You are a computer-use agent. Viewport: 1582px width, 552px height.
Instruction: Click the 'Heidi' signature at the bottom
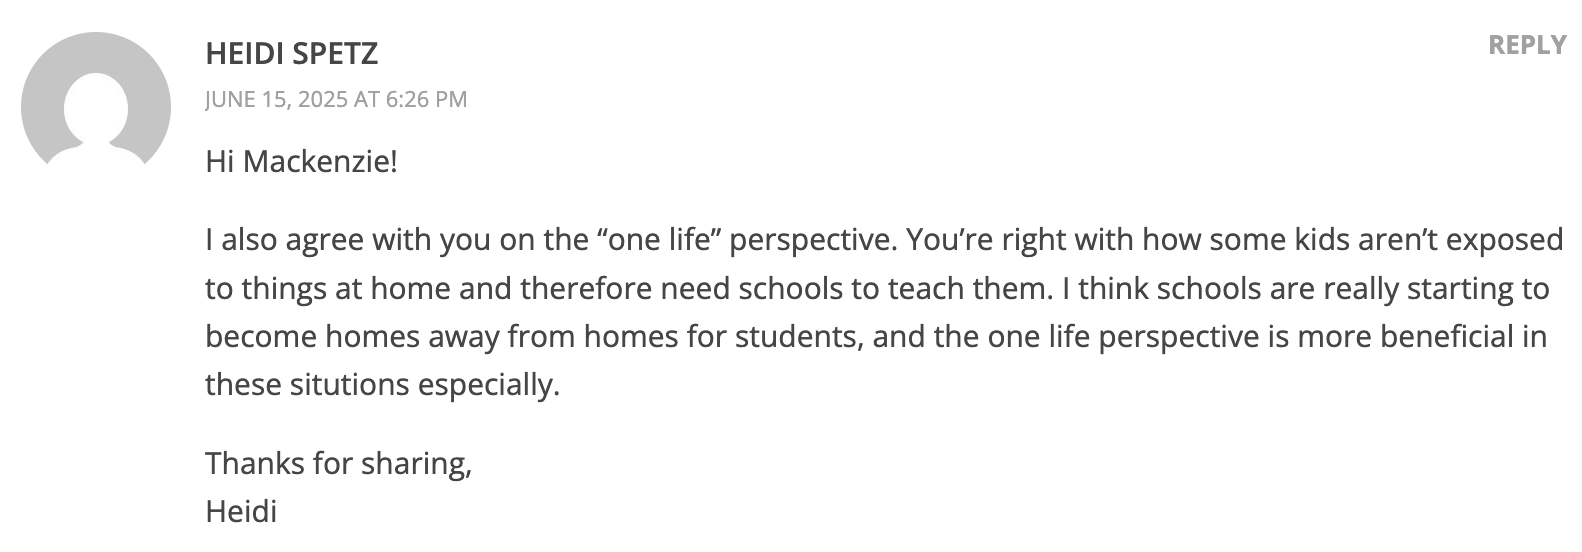[241, 512]
